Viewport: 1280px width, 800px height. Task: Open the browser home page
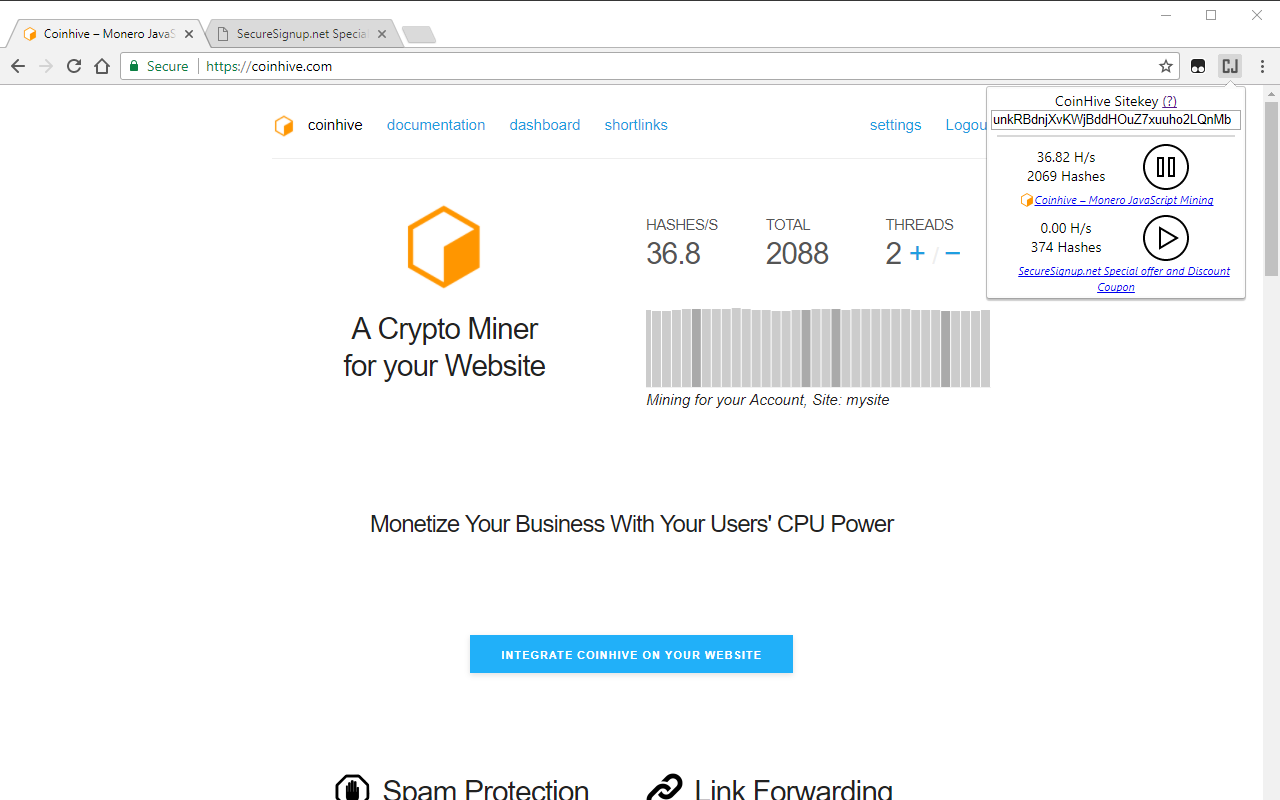coord(102,66)
